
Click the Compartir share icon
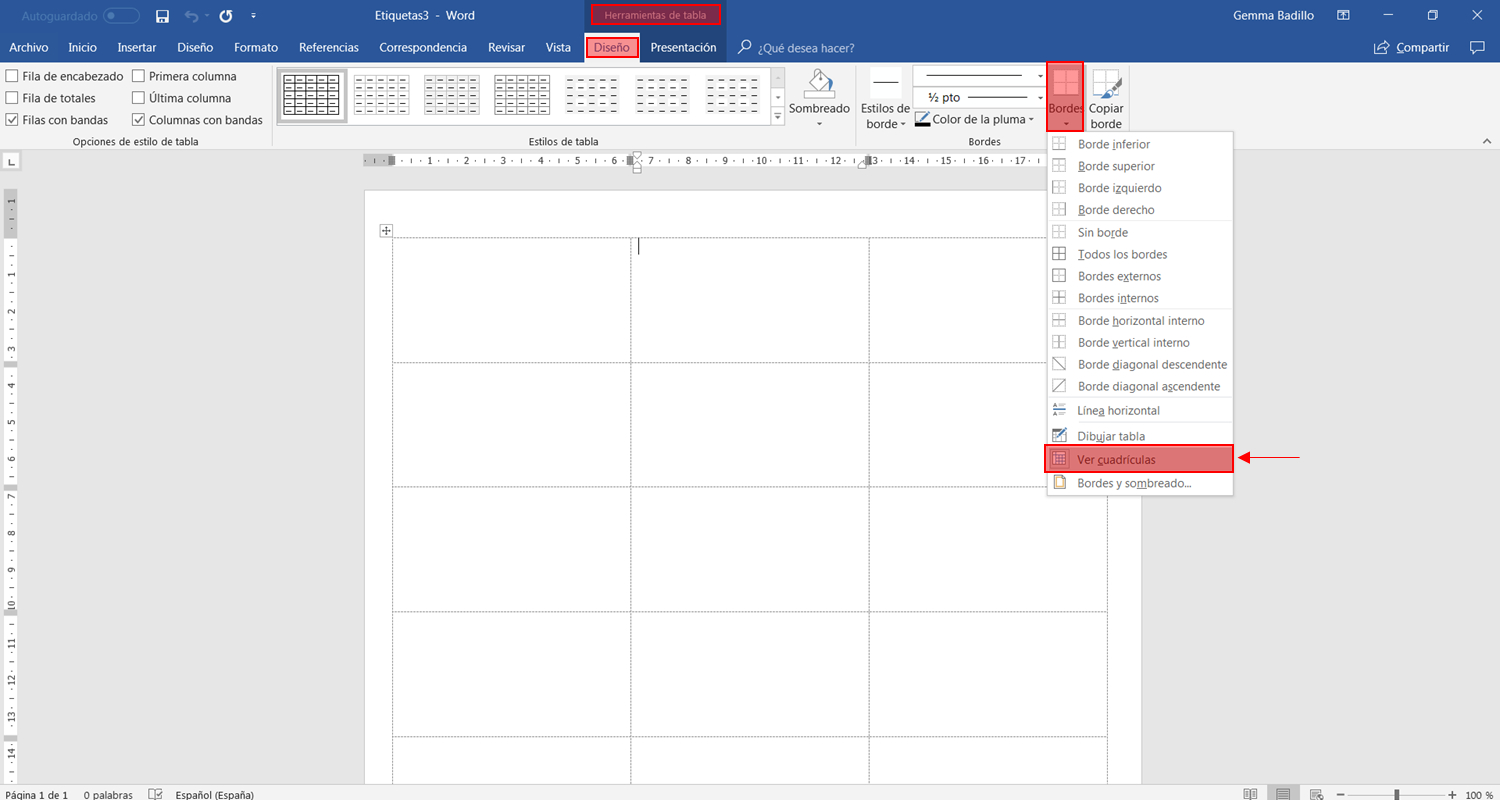[1382, 47]
